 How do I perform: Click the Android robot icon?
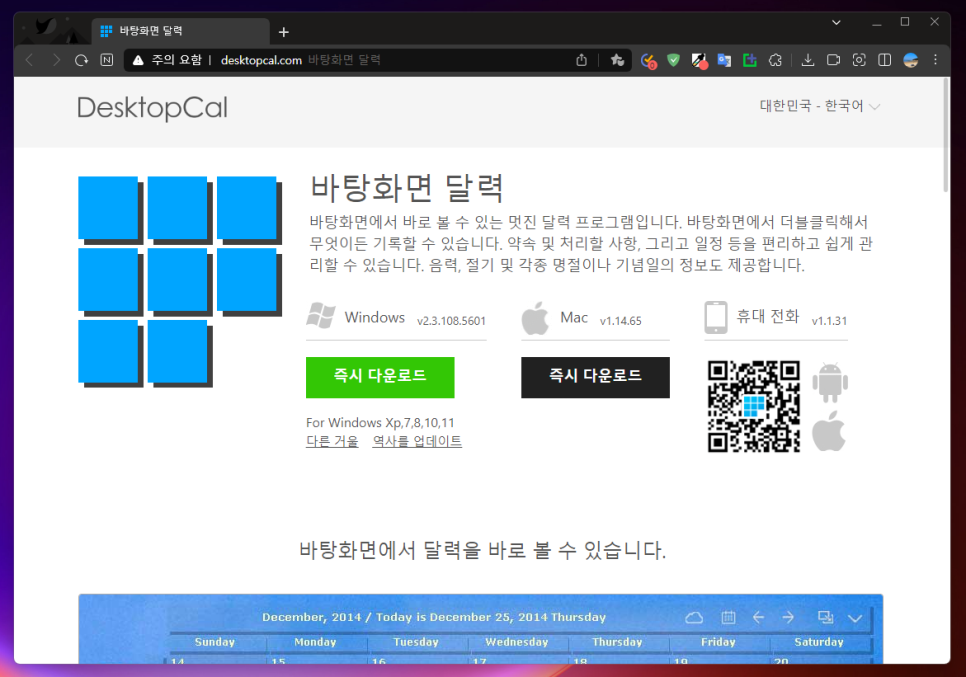tap(830, 383)
